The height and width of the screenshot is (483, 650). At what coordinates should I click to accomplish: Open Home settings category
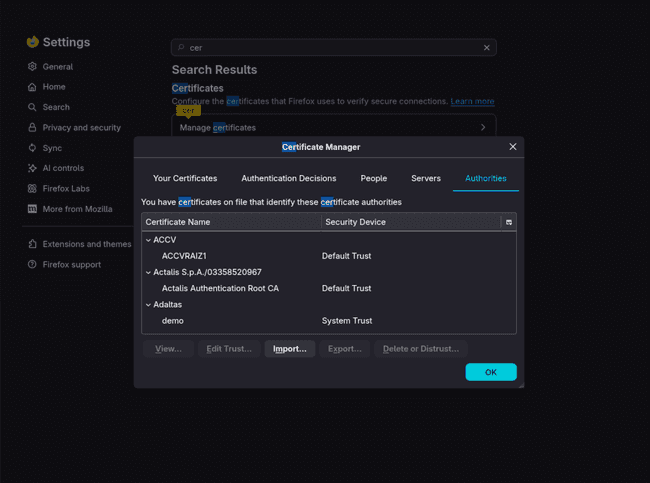54,87
